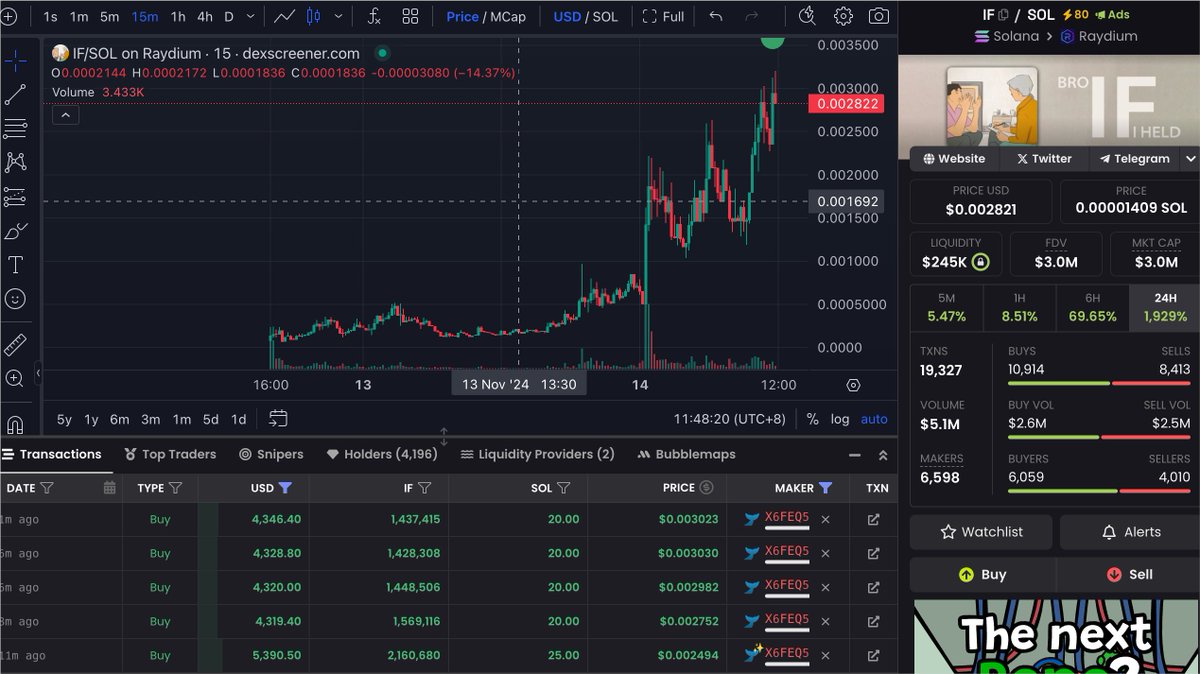Viewport: 1200px width, 674px height.
Task: Redo the chart action
Action: click(x=751, y=16)
